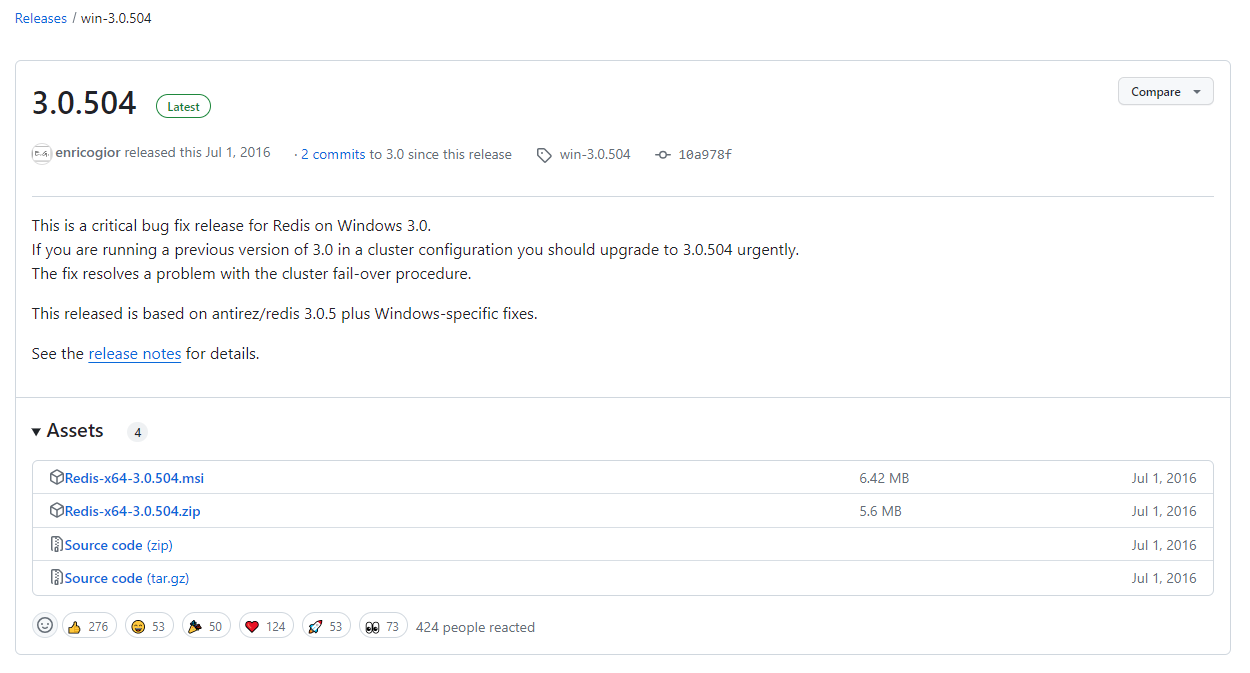Open the enricogior profile link

pyautogui.click(x=90, y=153)
